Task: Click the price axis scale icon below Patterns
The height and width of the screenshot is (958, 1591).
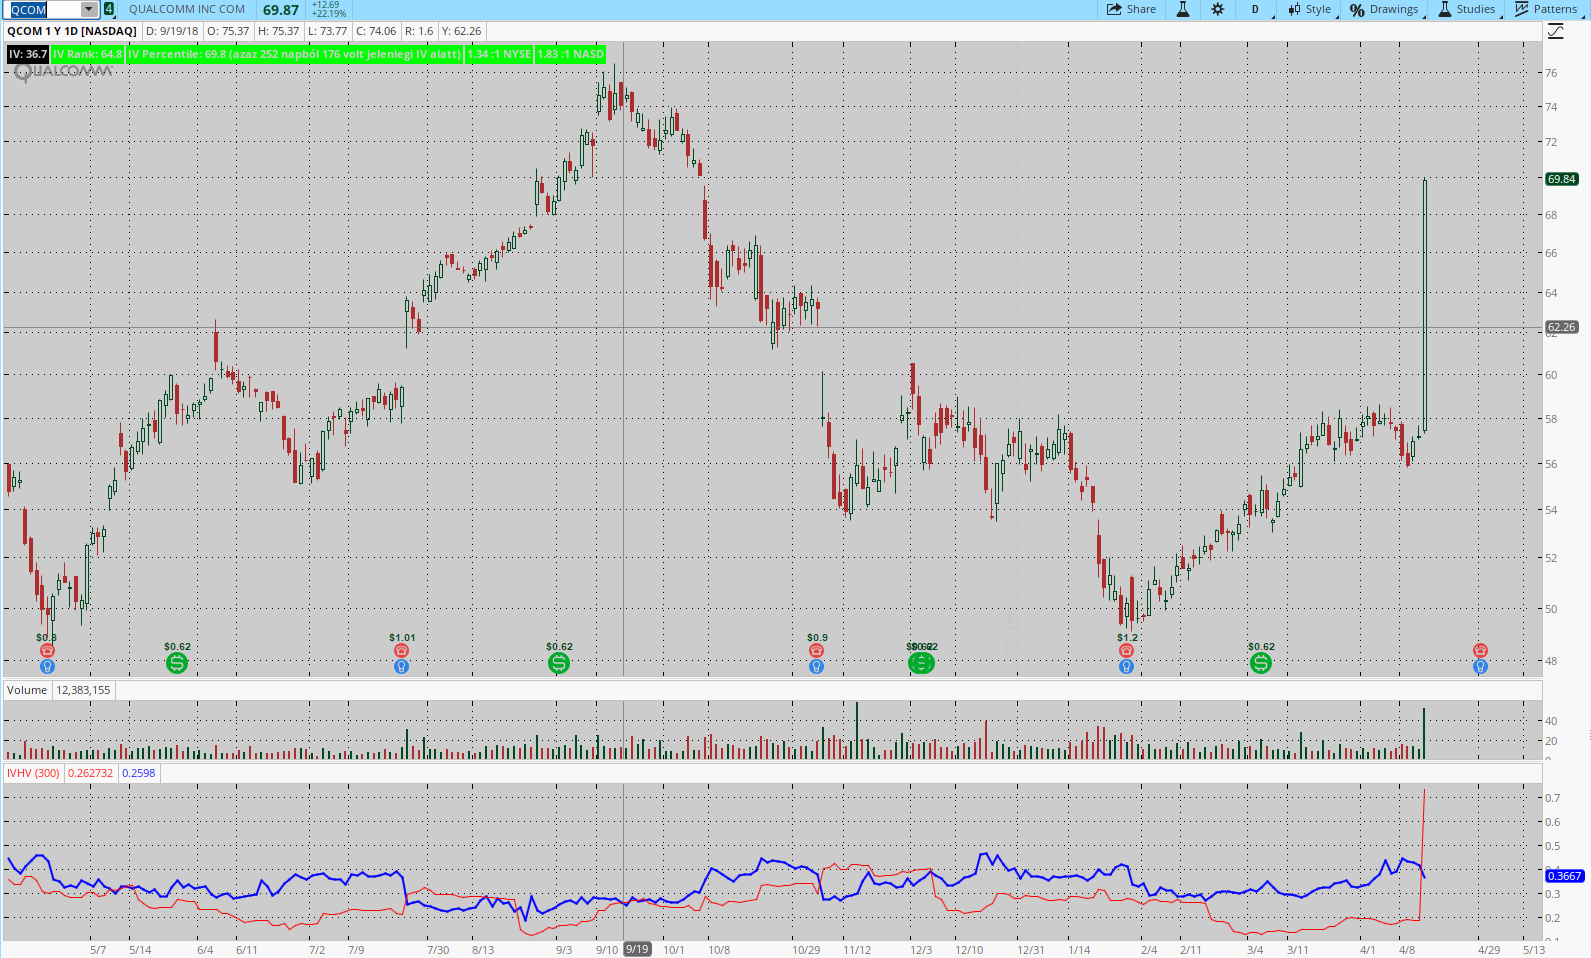Action: [1556, 31]
